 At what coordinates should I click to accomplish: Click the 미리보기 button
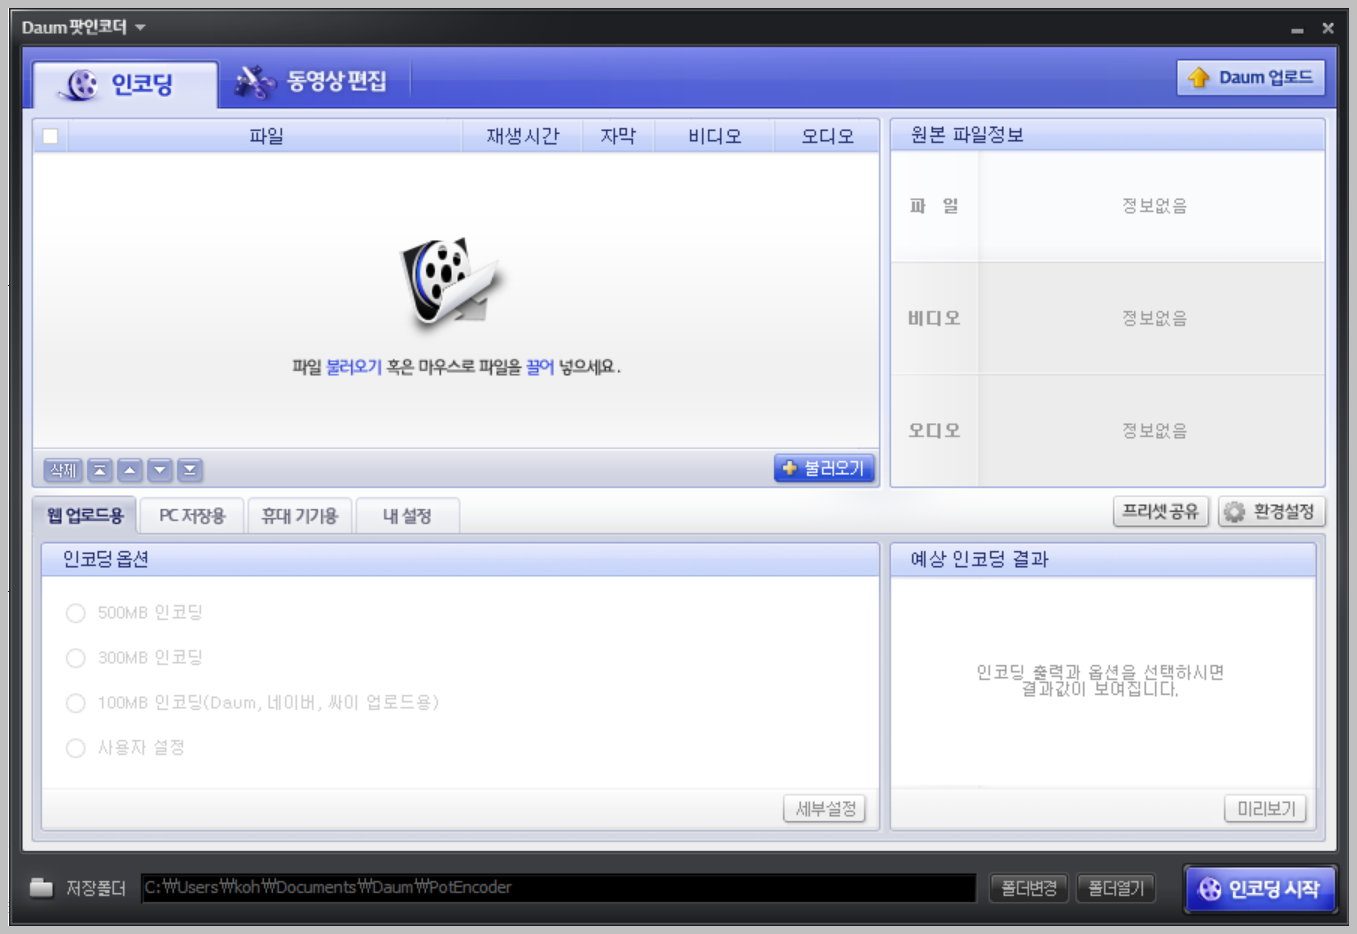click(1265, 809)
